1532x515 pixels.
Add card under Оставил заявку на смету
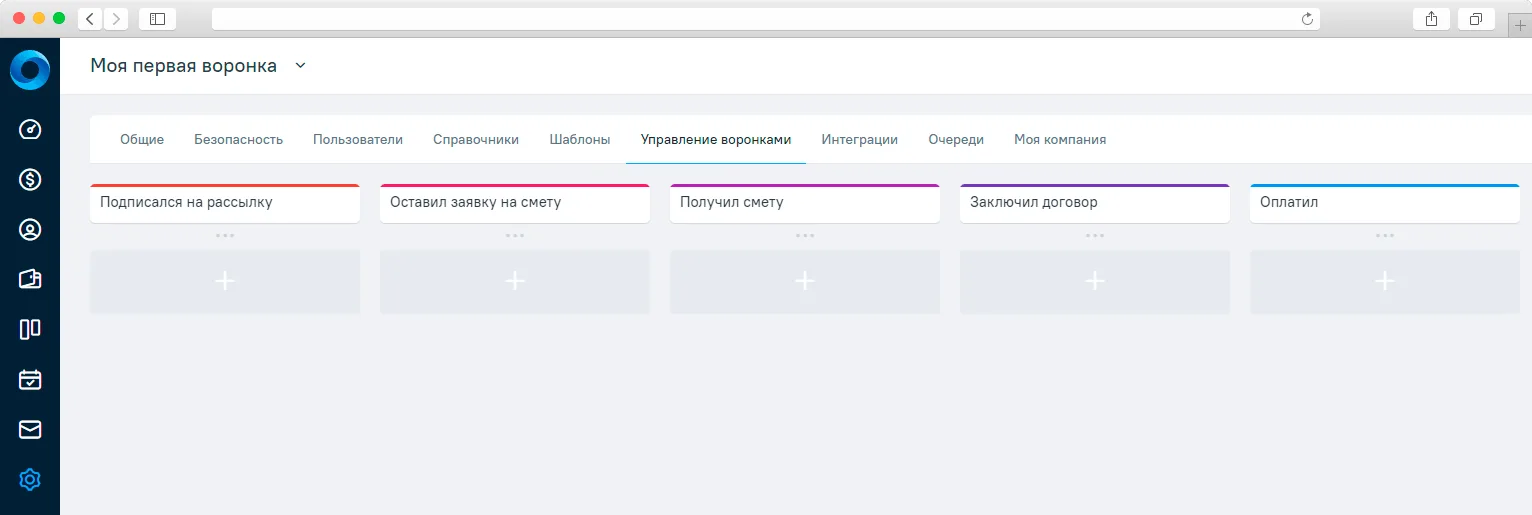515,282
